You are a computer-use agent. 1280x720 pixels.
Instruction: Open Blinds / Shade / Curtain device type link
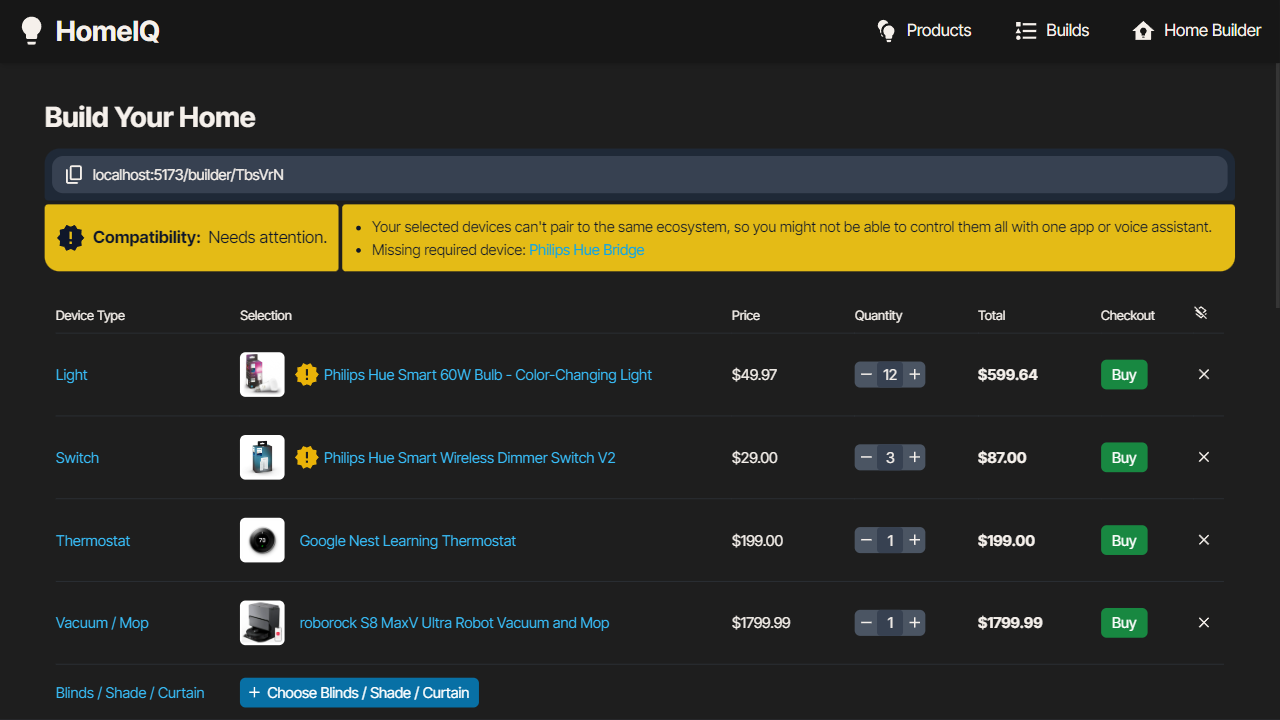click(x=130, y=693)
